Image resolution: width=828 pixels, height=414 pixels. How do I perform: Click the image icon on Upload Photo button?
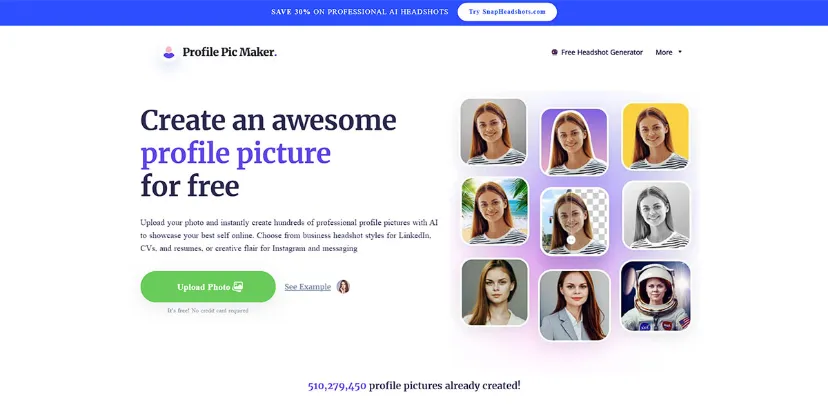coord(238,287)
